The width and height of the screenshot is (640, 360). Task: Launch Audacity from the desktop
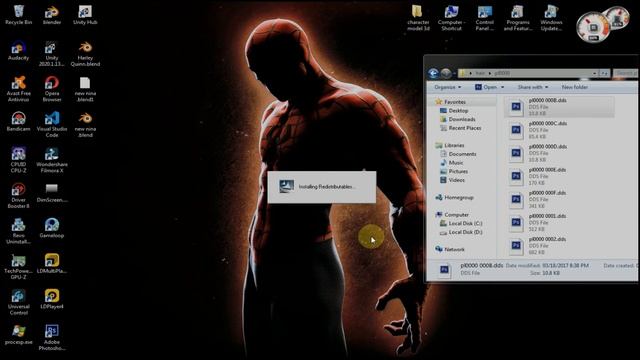tap(18, 51)
